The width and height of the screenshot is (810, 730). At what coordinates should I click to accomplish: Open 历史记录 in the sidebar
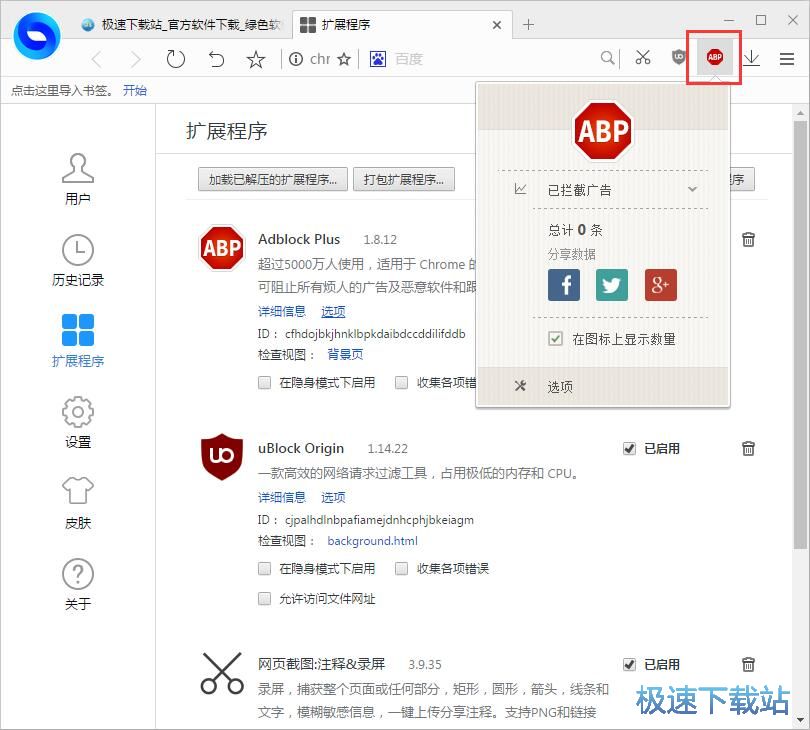[x=78, y=260]
